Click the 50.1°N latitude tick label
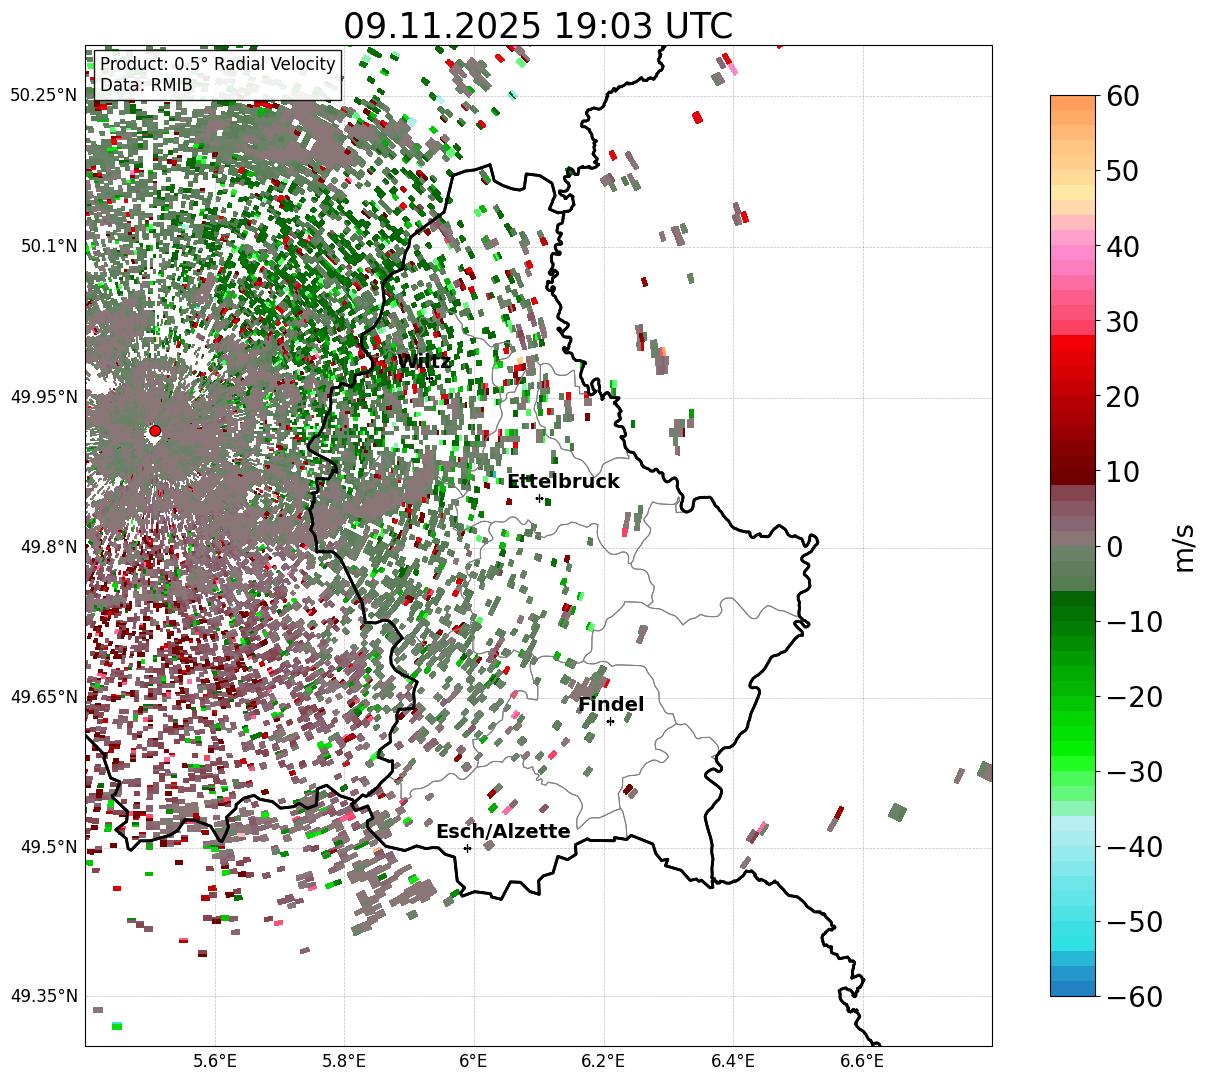Viewport: 1207px width, 1081px height. click(48, 246)
